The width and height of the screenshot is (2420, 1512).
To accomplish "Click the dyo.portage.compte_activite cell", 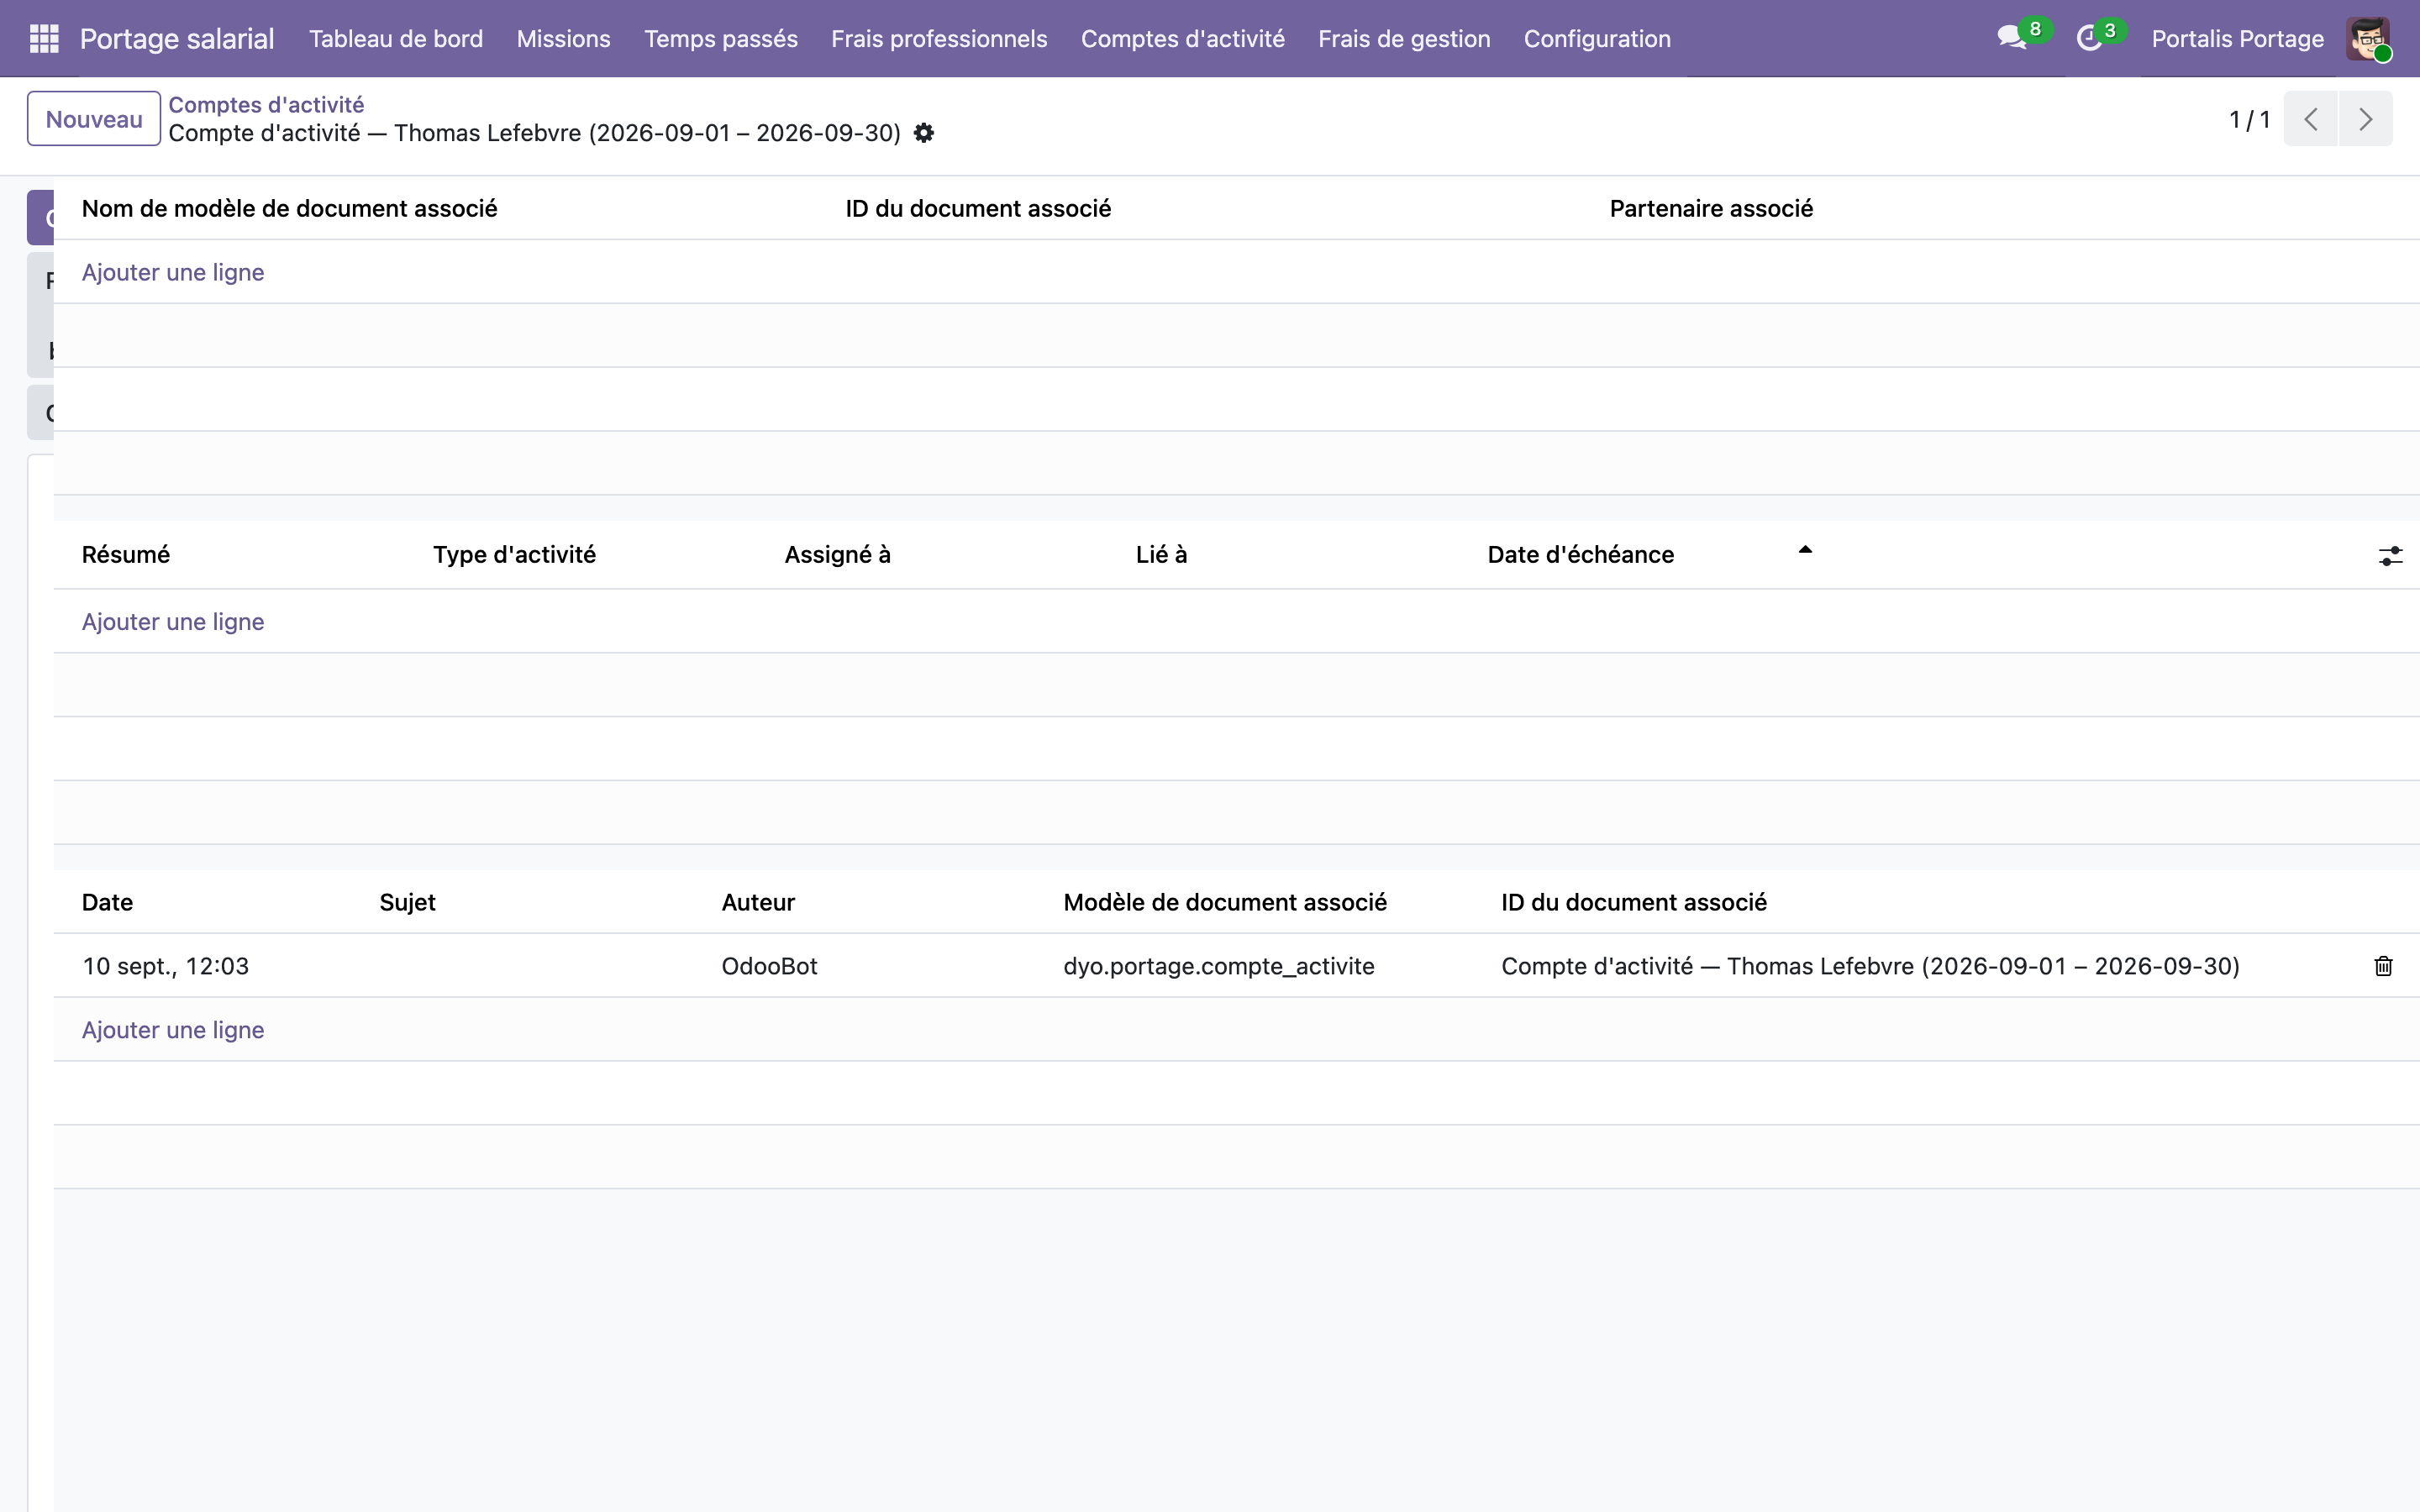I will coord(1219,966).
